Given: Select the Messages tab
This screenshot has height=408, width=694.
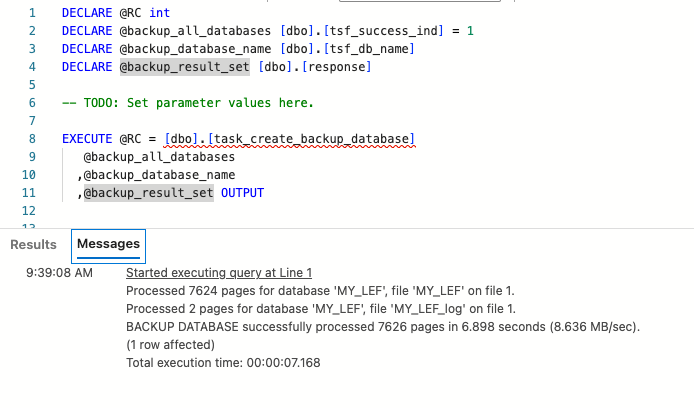Looking at the screenshot, I should [108, 246].
